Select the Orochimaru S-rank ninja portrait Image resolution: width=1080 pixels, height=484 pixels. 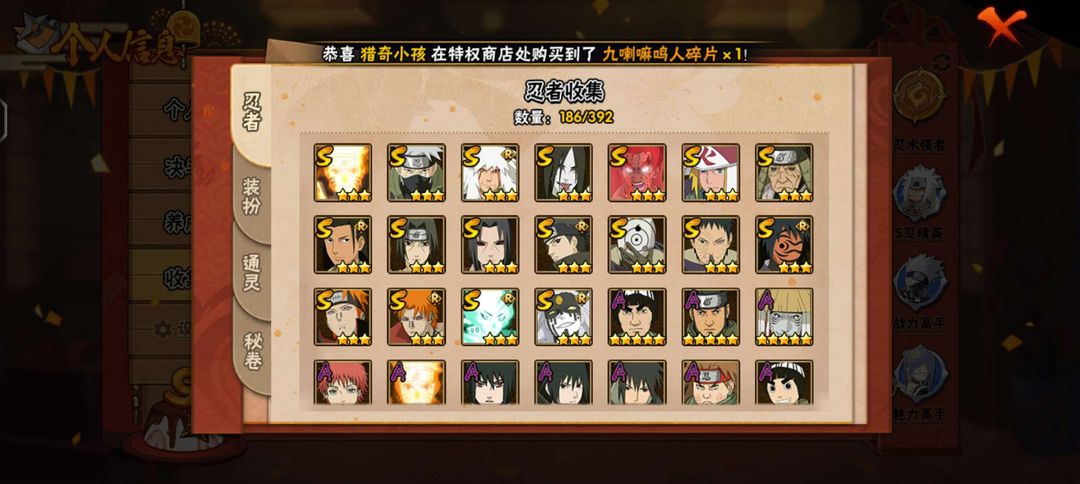pyautogui.click(x=563, y=173)
